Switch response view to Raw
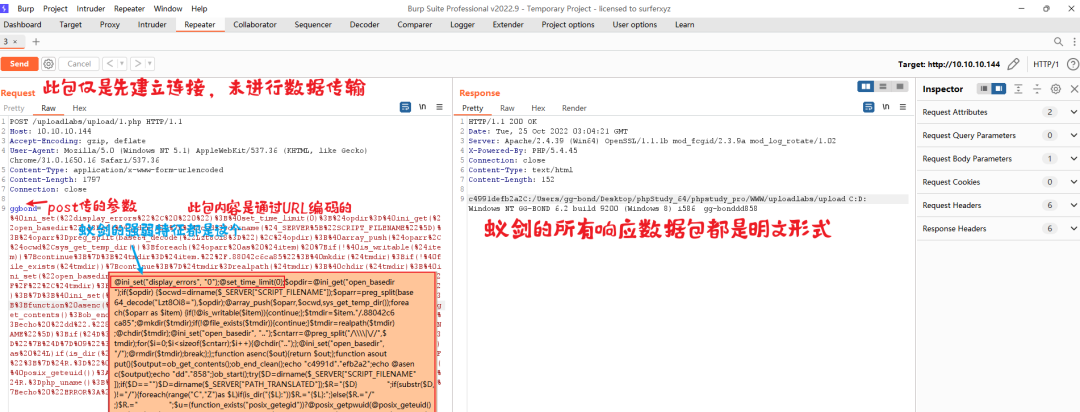This screenshot has width=1080, height=412. (507, 108)
